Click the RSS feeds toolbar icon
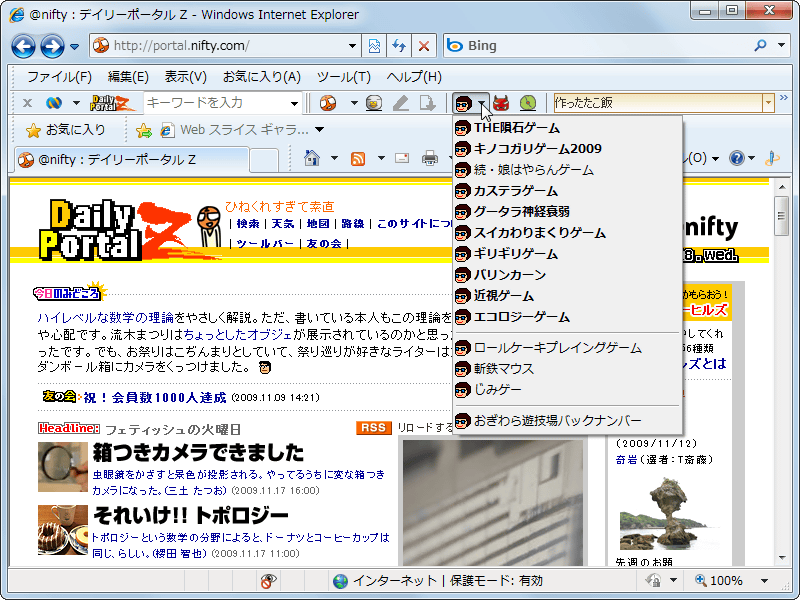800x600 pixels. pyautogui.click(x=358, y=159)
